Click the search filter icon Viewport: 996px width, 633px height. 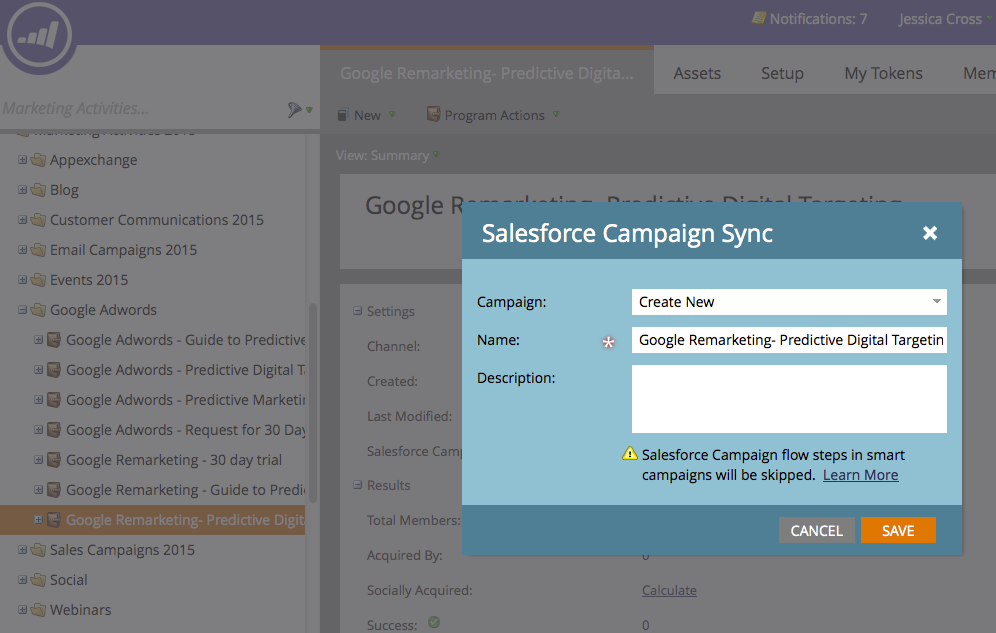point(295,109)
